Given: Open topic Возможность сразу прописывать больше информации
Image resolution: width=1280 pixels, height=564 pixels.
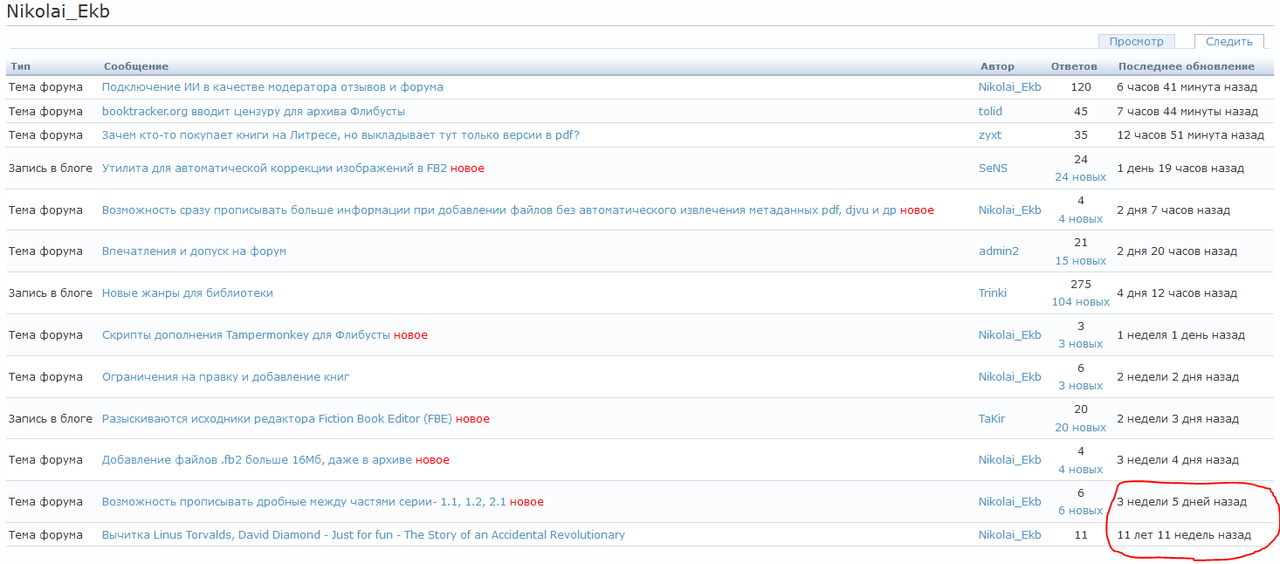Looking at the screenshot, I should pyautogui.click(x=499, y=210).
